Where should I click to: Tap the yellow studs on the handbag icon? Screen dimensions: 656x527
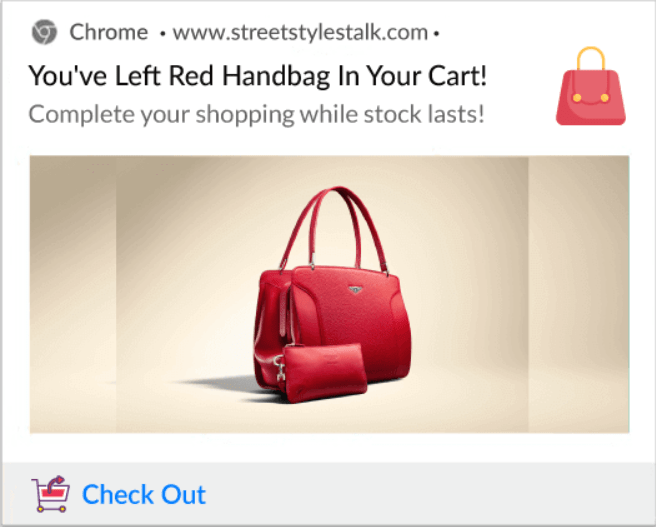(x=591, y=98)
